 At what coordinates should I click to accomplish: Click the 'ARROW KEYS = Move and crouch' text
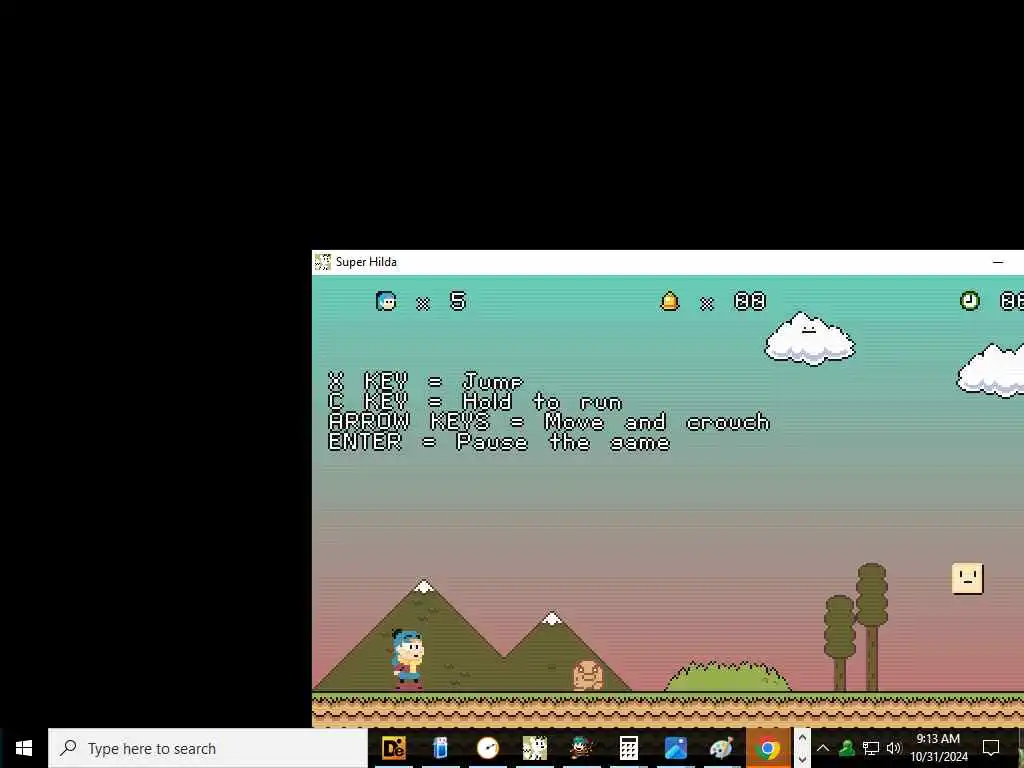(549, 422)
